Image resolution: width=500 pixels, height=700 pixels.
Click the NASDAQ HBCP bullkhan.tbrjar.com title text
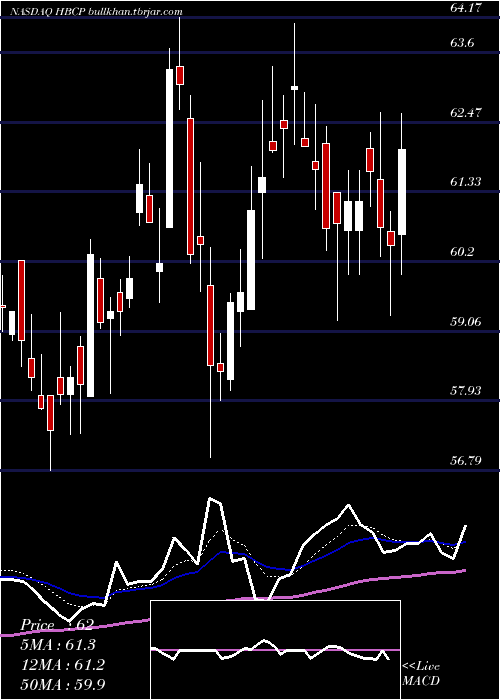[95, 12]
